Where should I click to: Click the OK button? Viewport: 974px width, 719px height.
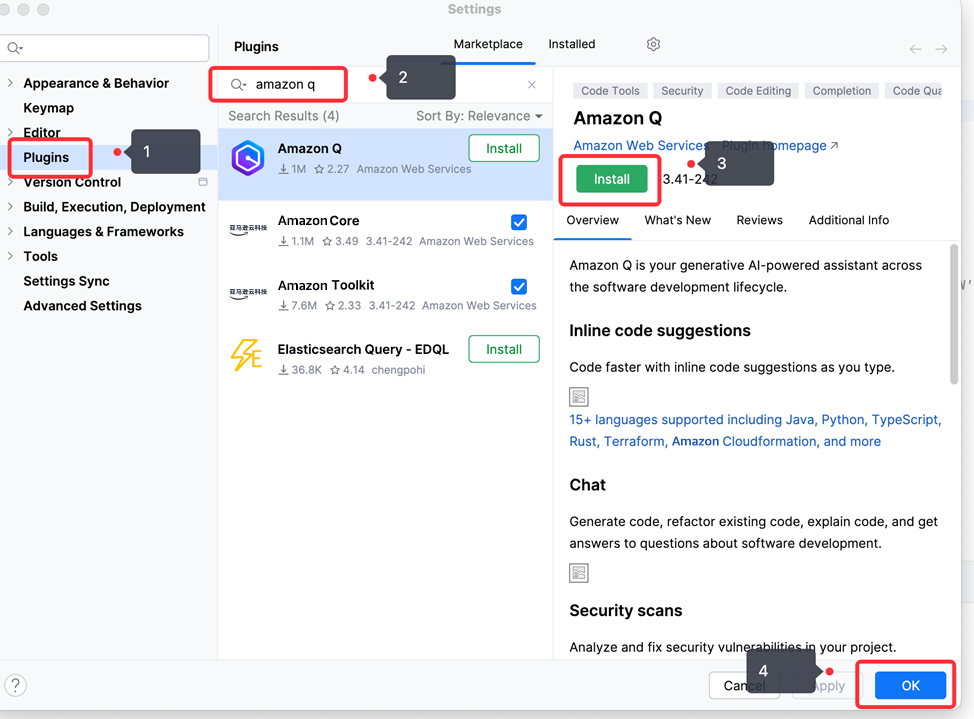click(x=910, y=685)
